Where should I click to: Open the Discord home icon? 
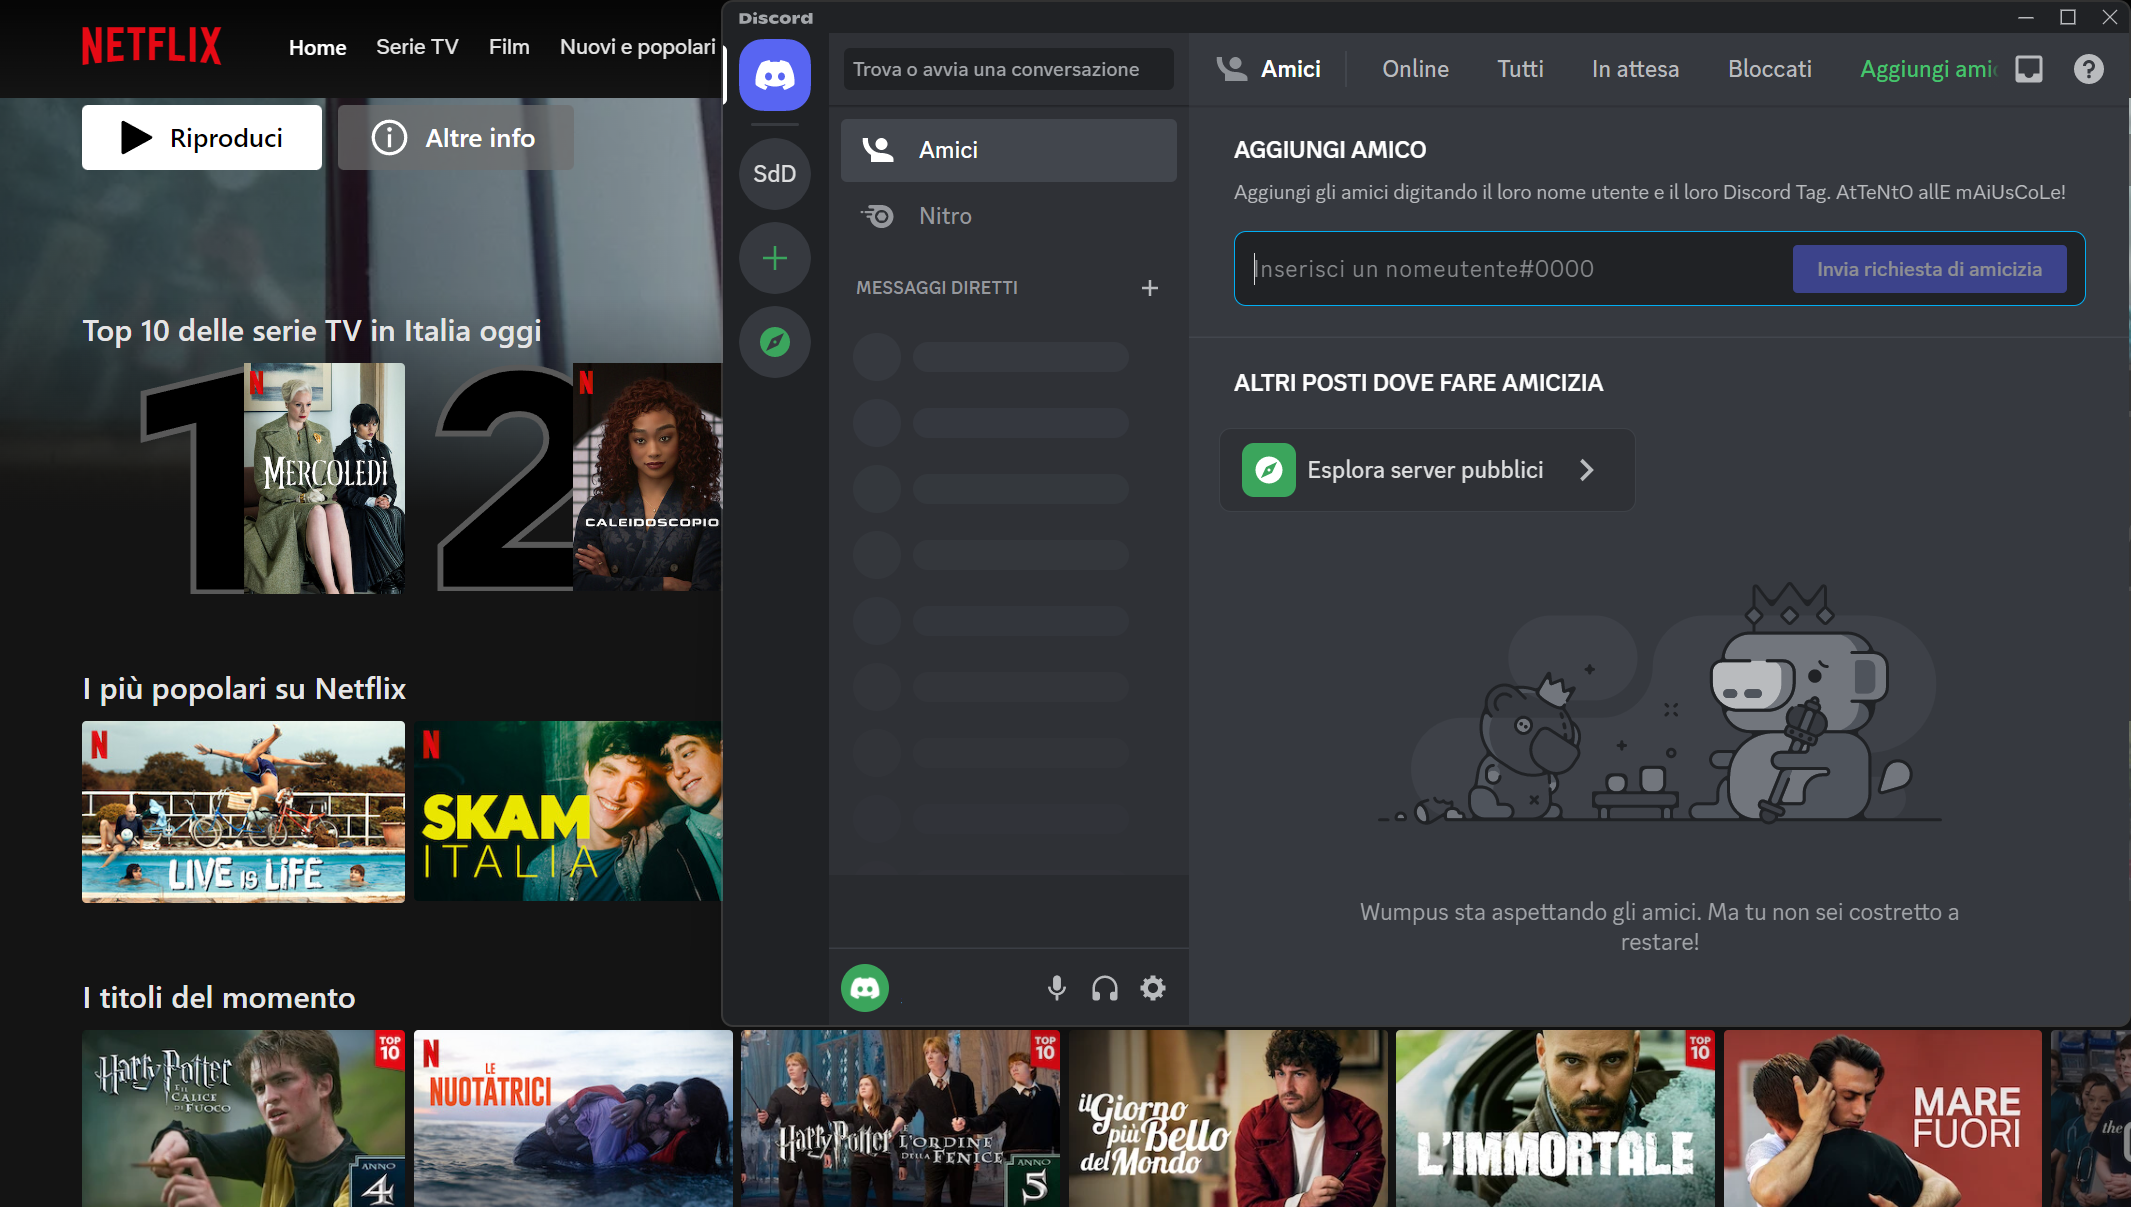click(x=775, y=74)
